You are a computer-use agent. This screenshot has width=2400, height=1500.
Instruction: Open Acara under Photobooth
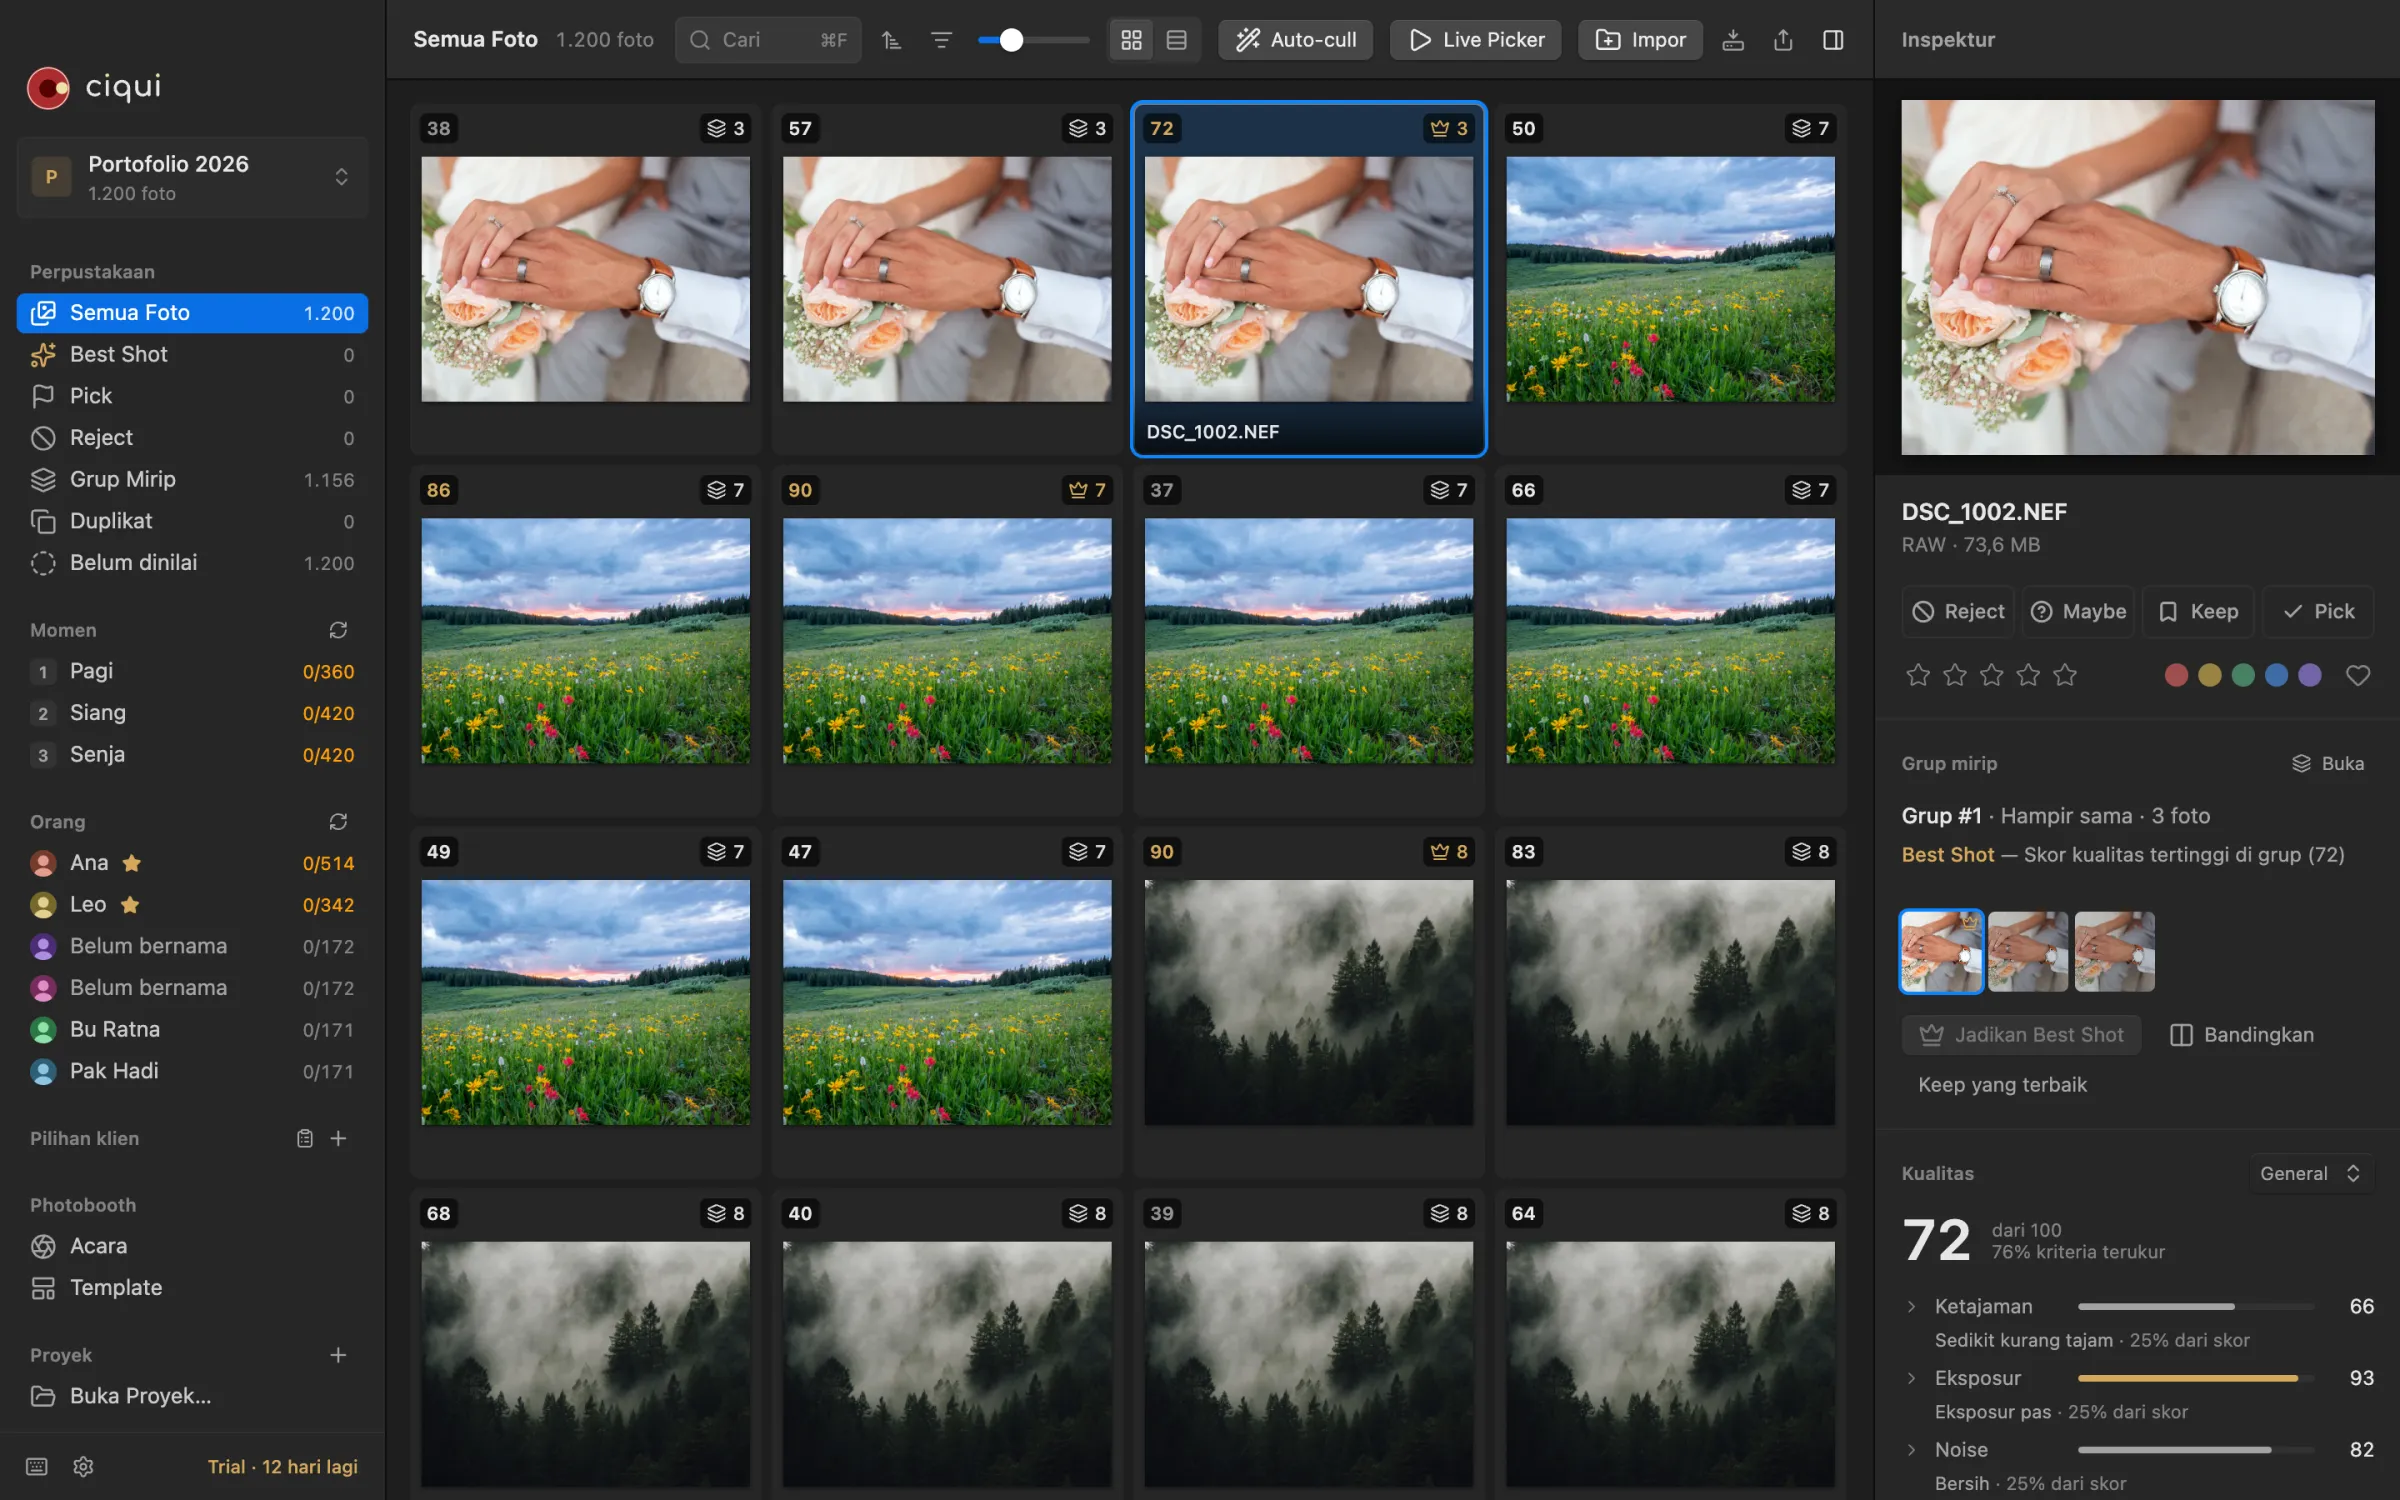(192, 1246)
